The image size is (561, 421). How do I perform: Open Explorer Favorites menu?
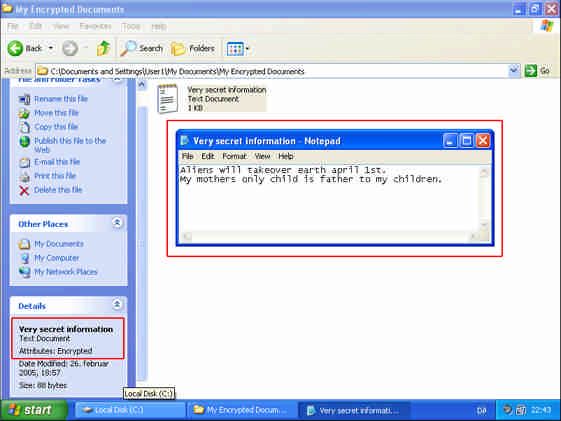[x=95, y=26]
